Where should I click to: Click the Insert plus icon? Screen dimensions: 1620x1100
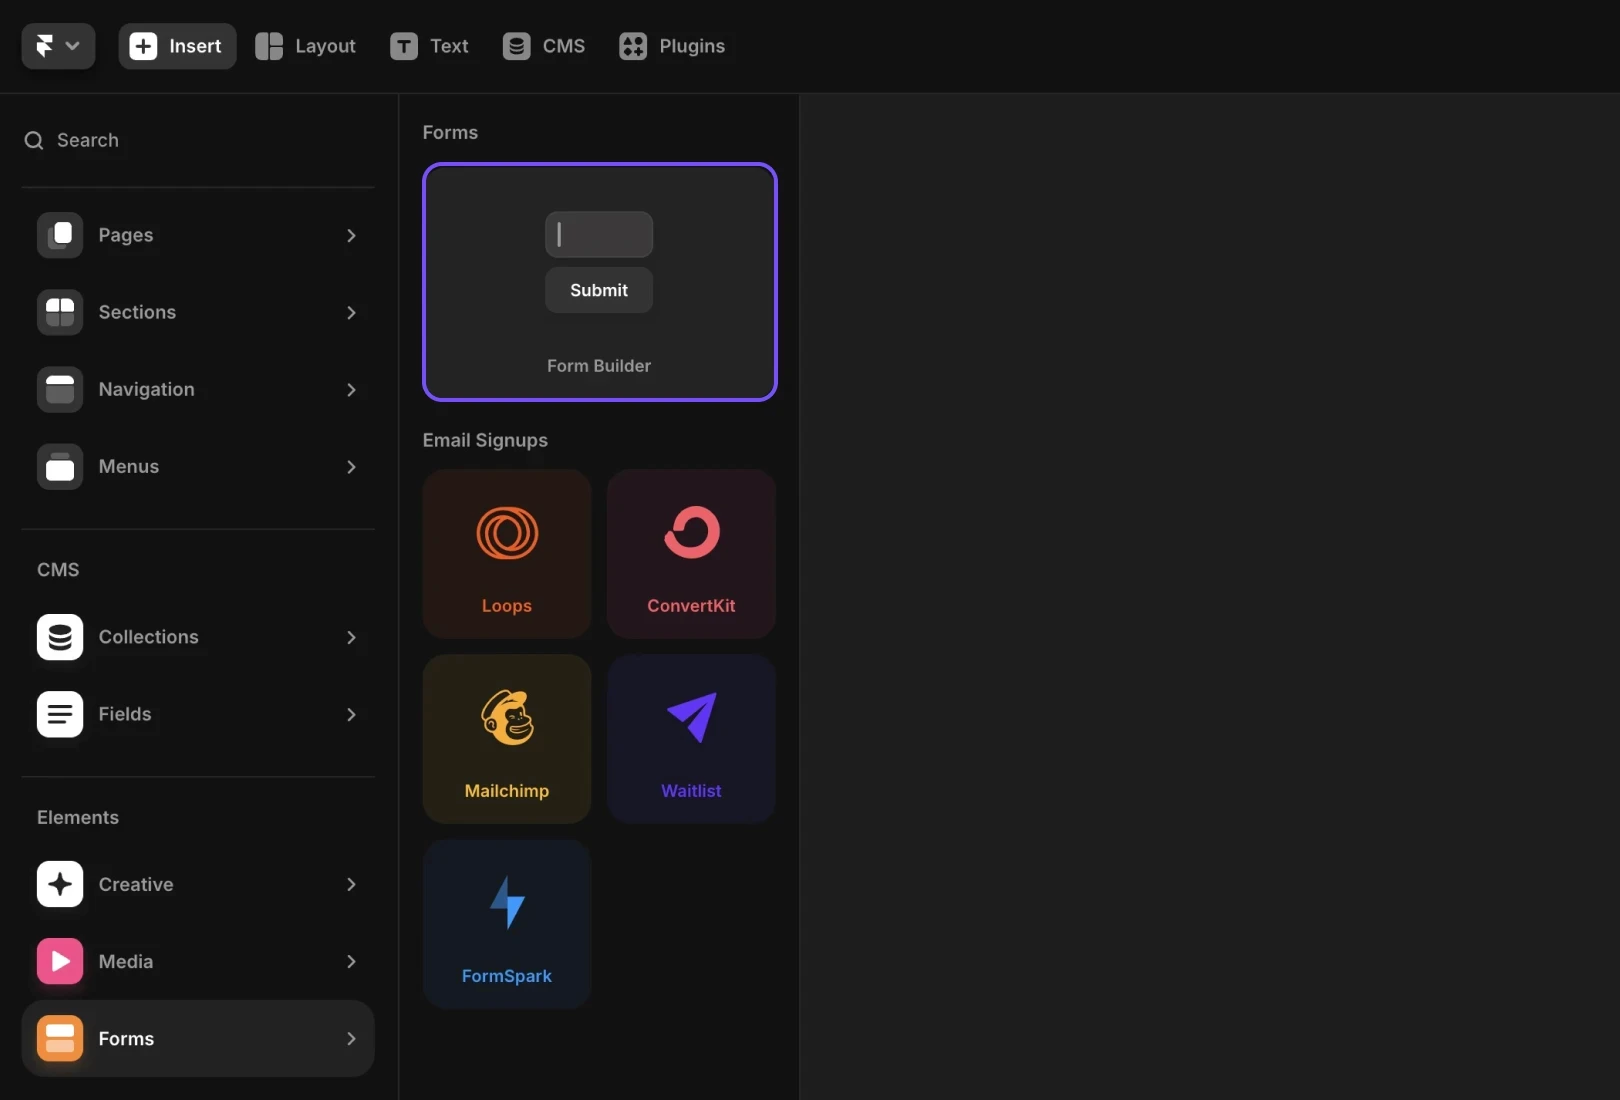click(143, 46)
